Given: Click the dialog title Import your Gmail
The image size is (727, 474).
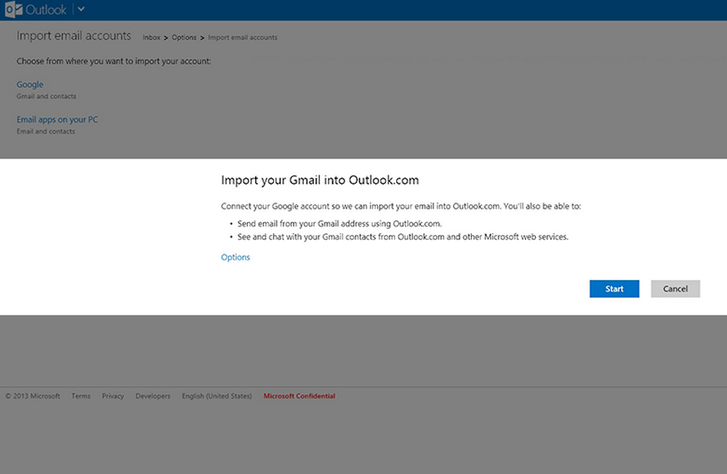Looking at the screenshot, I should pos(319,181).
